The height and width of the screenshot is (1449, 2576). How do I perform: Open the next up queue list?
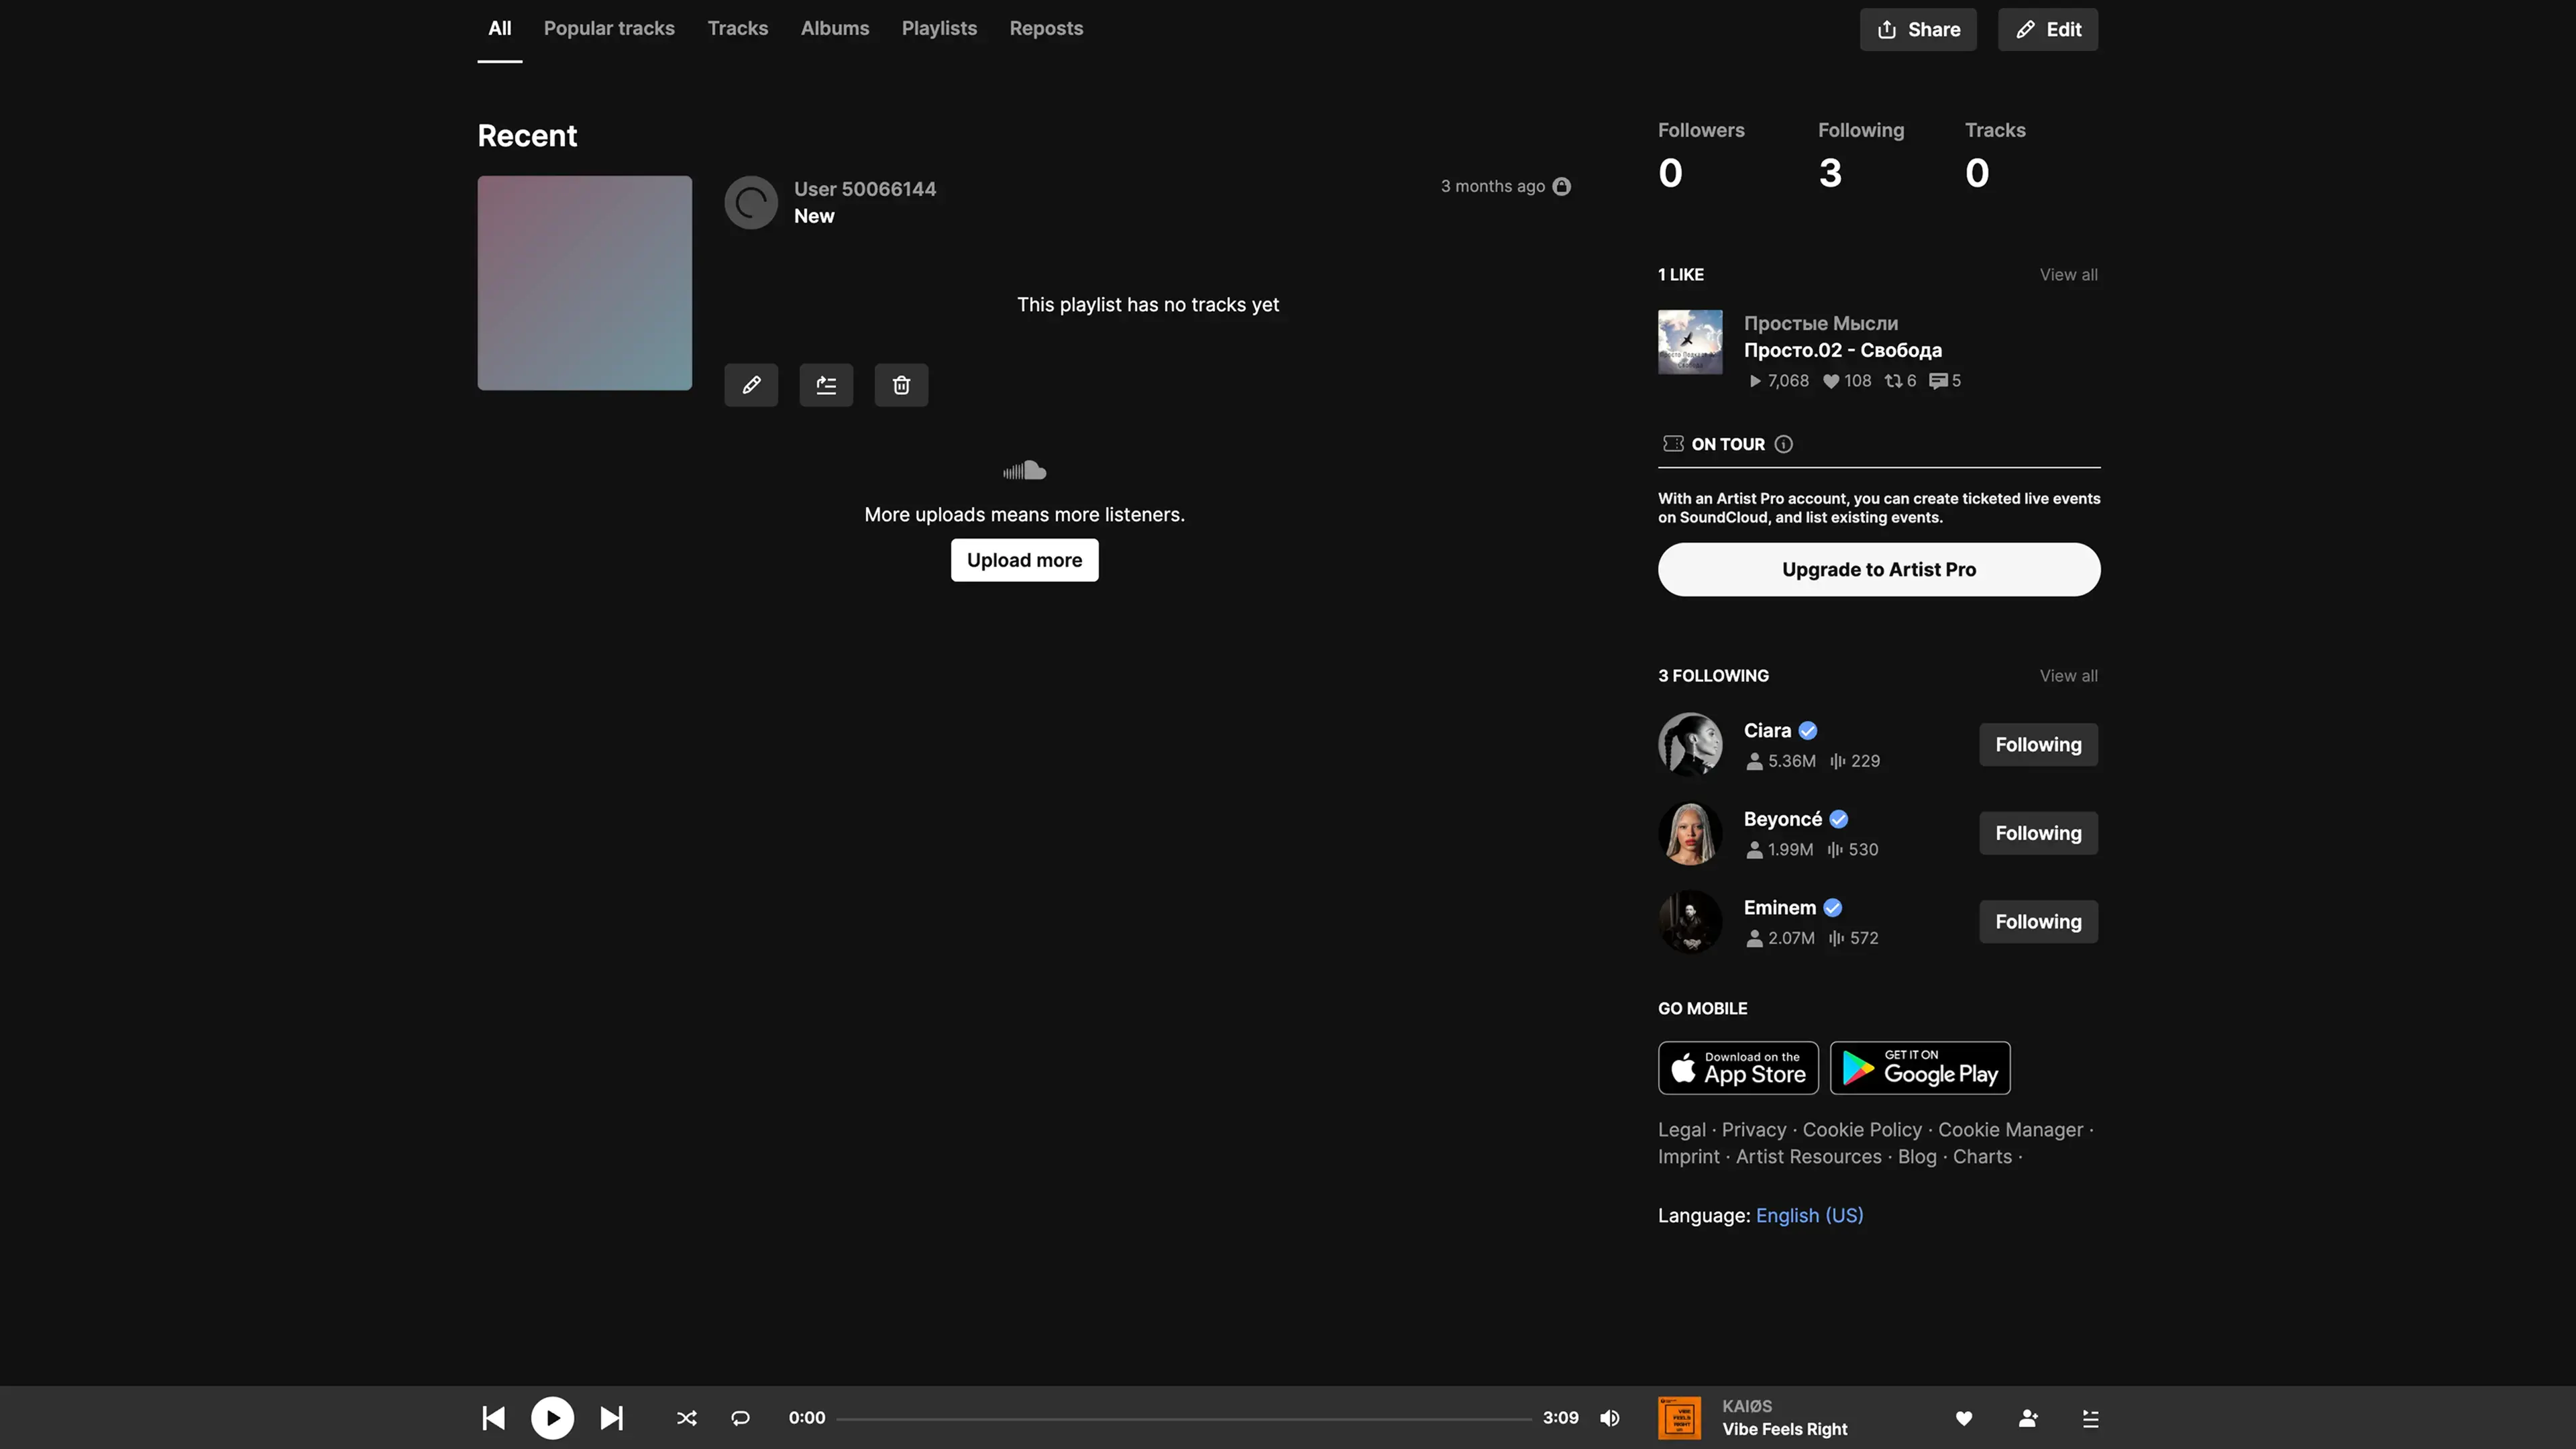click(x=2090, y=1418)
